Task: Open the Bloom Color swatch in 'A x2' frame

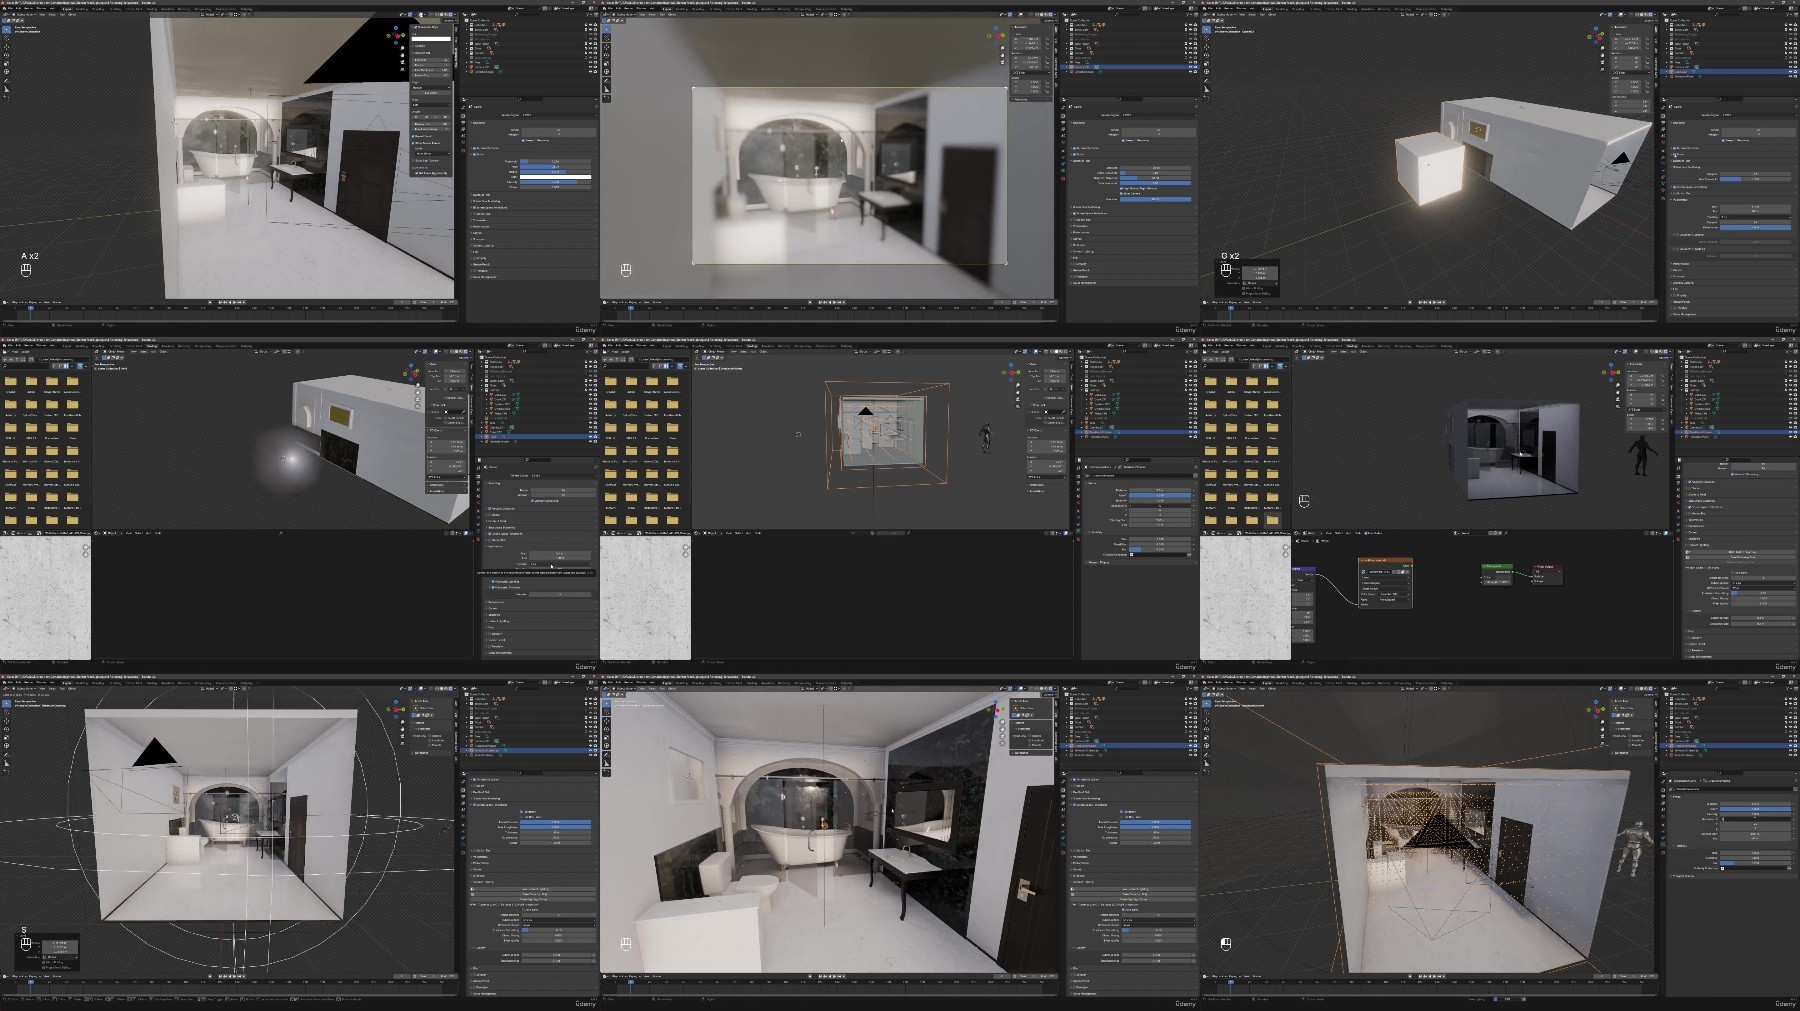Action: click(x=555, y=177)
